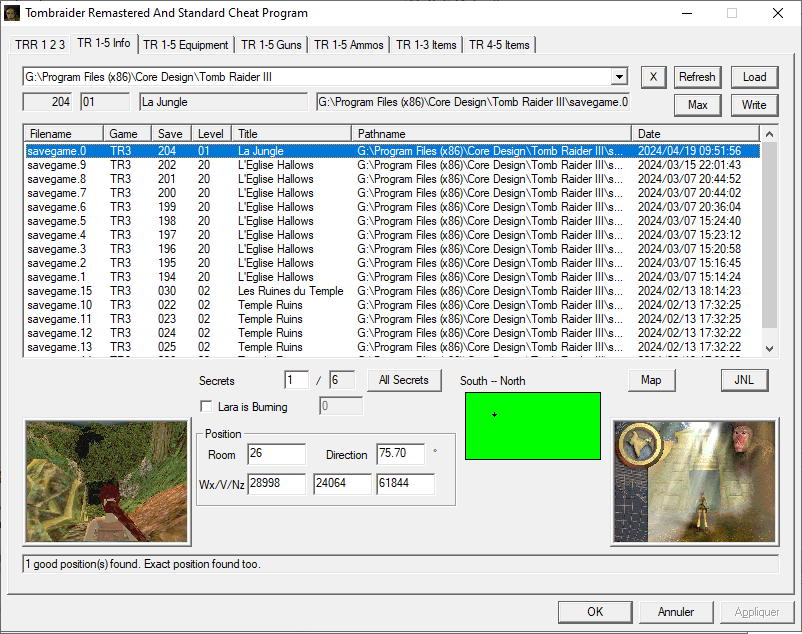The width and height of the screenshot is (802, 634).
Task: Select the savegame.2 row
Action: coord(392,263)
